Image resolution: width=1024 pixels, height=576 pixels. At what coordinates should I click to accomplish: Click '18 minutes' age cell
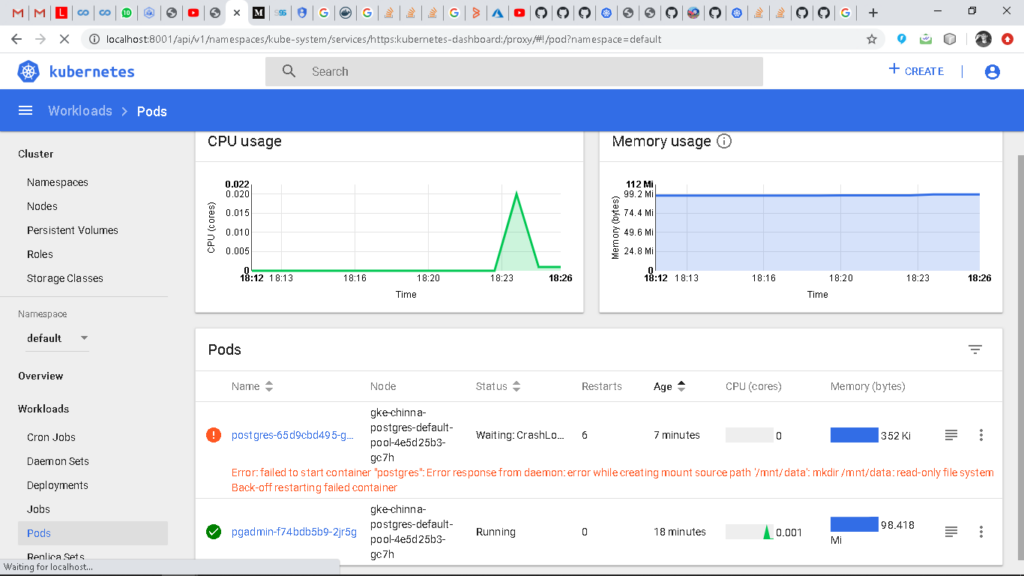click(679, 532)
